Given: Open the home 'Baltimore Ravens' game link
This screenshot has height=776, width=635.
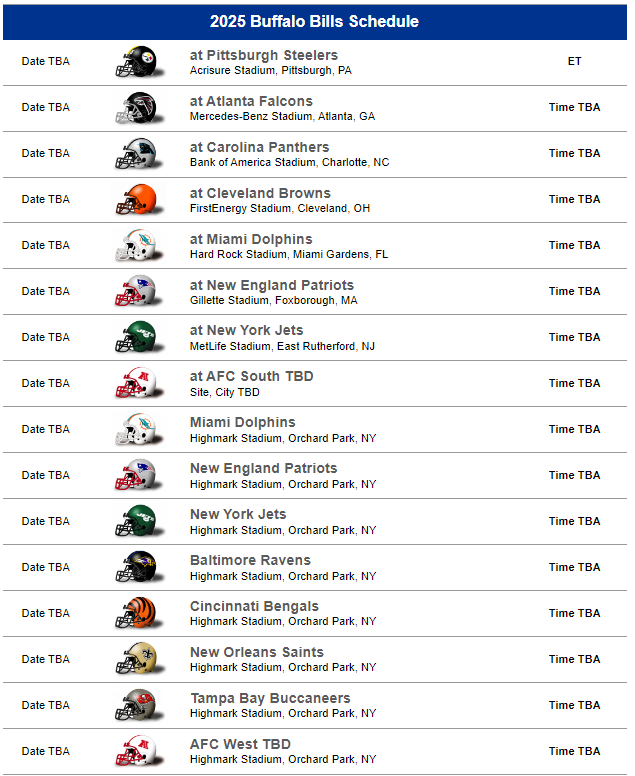Looking at the screenshot, I should point(250,560).
